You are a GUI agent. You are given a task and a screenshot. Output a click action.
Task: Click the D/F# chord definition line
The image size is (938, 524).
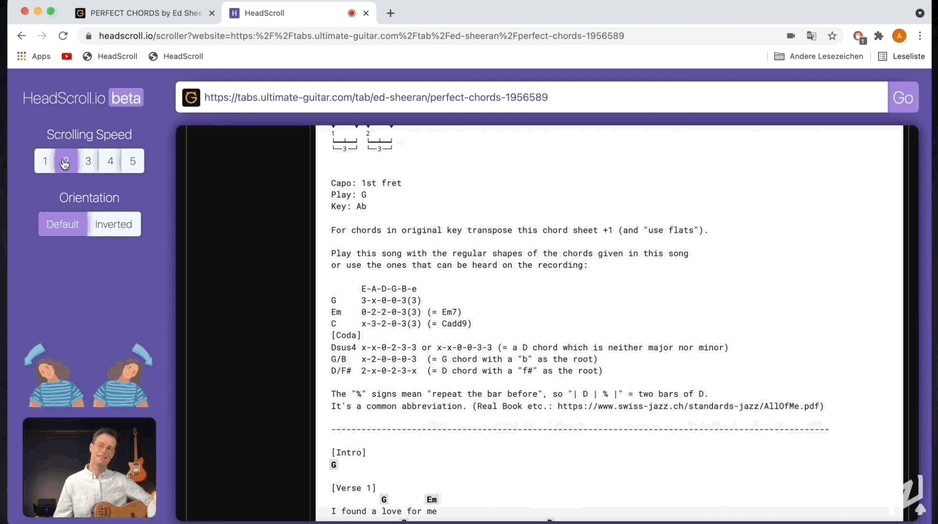click(x=467, y=371)
